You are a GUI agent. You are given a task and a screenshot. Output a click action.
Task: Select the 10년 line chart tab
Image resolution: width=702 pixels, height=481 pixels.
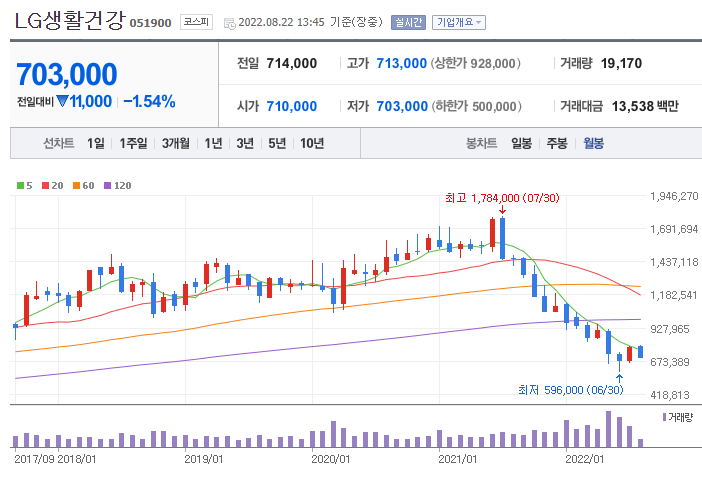click(312, 143)
